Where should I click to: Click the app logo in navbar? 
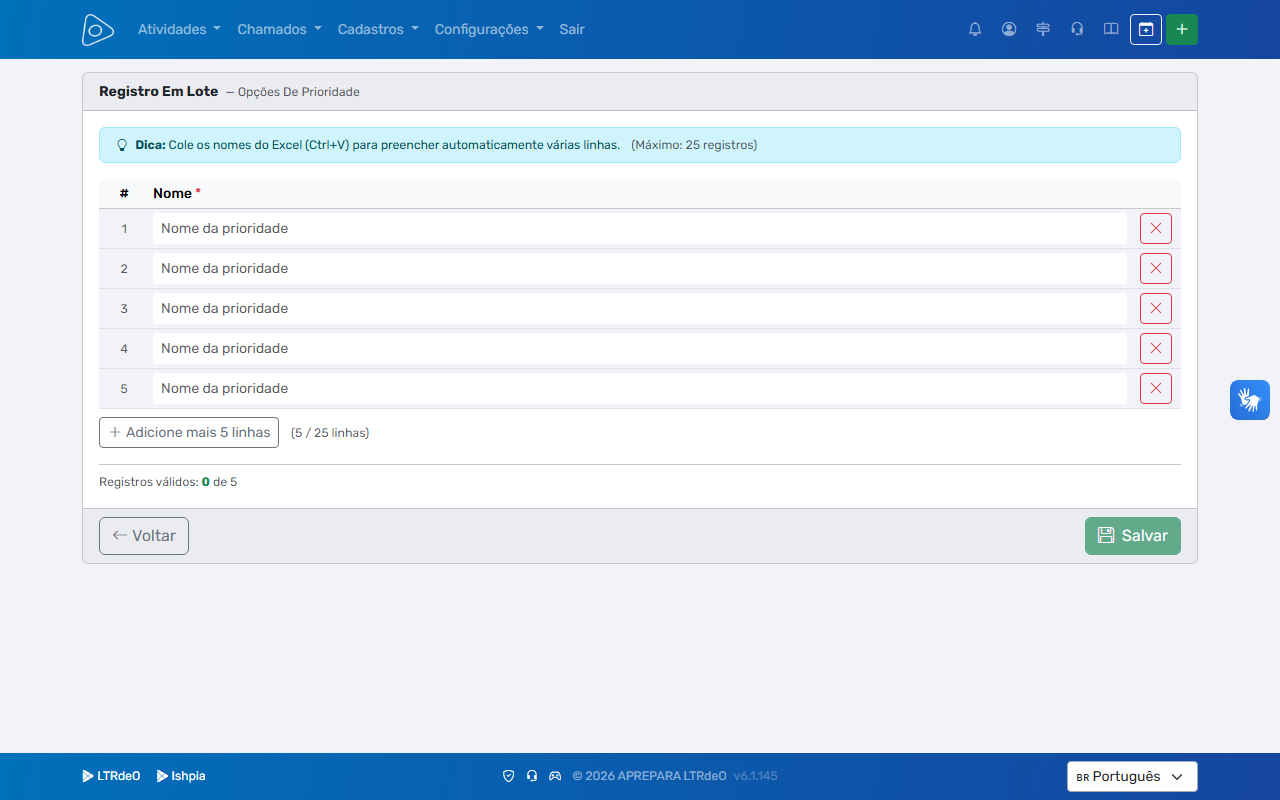point(98,29)
